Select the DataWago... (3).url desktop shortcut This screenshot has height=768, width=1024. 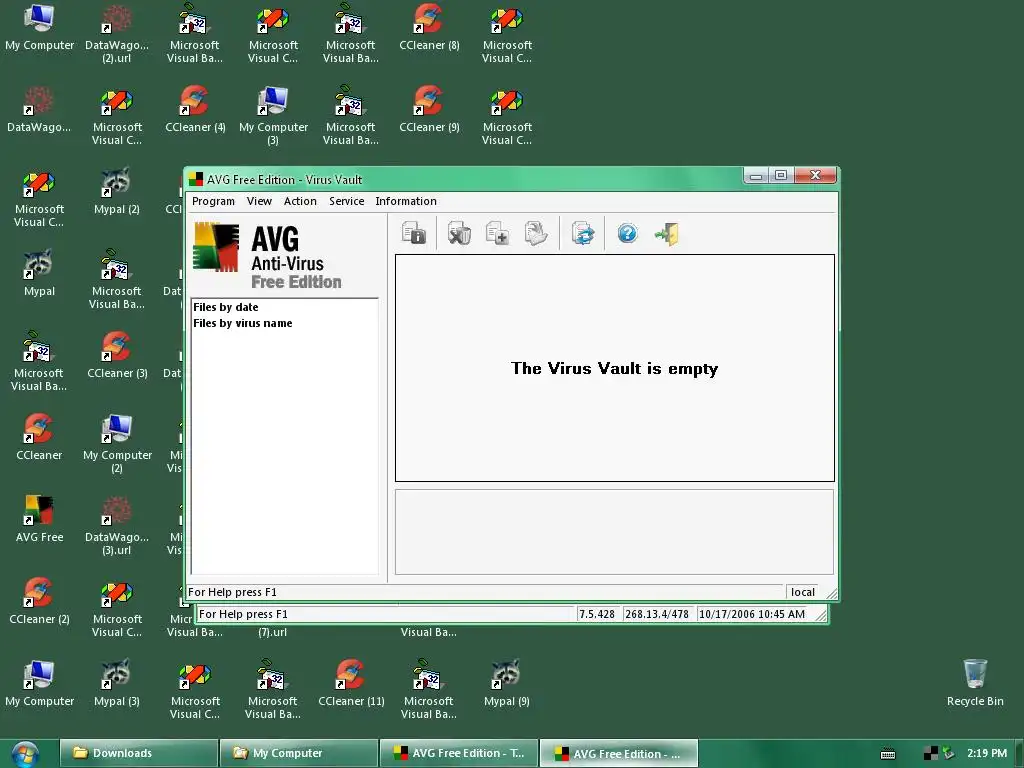tap(117, 526)
